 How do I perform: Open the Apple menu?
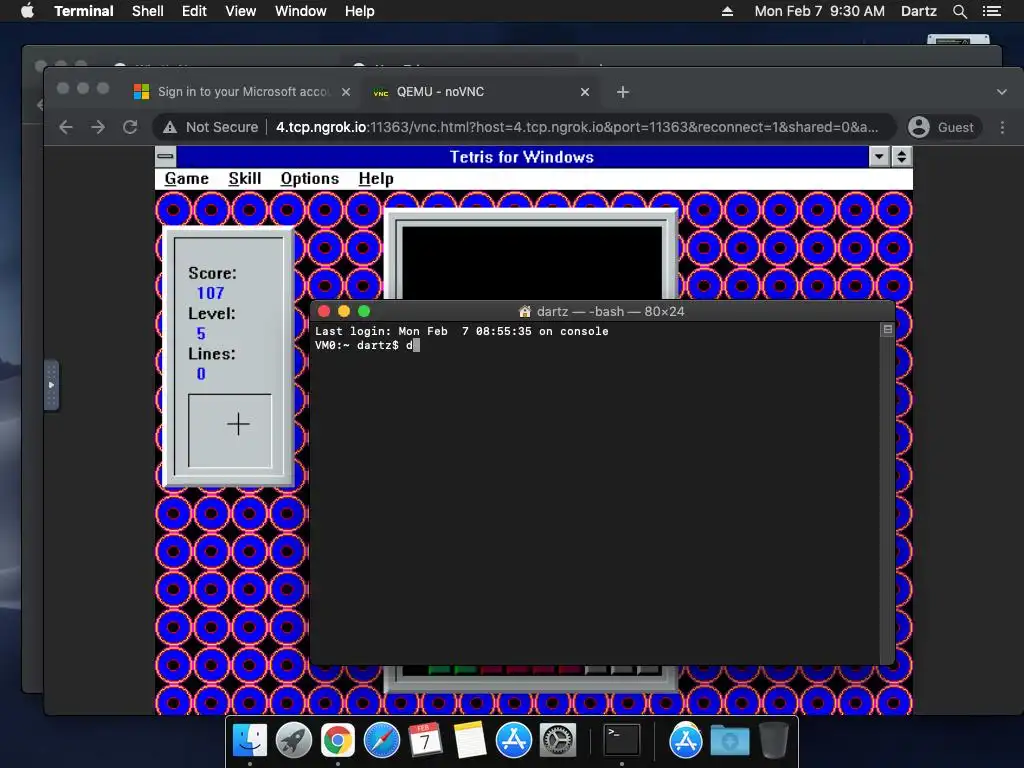click(x=27, y=11)
